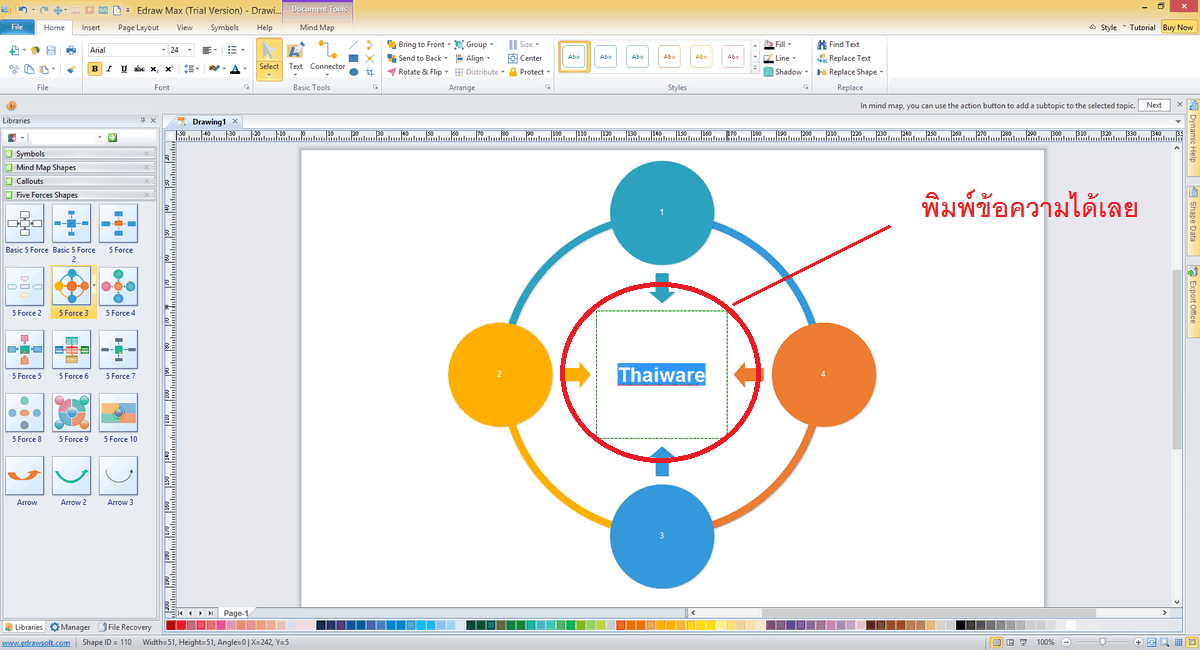
Task: Open the Line style dropdown
Action: pyautogui.click(x=780, y=58)
